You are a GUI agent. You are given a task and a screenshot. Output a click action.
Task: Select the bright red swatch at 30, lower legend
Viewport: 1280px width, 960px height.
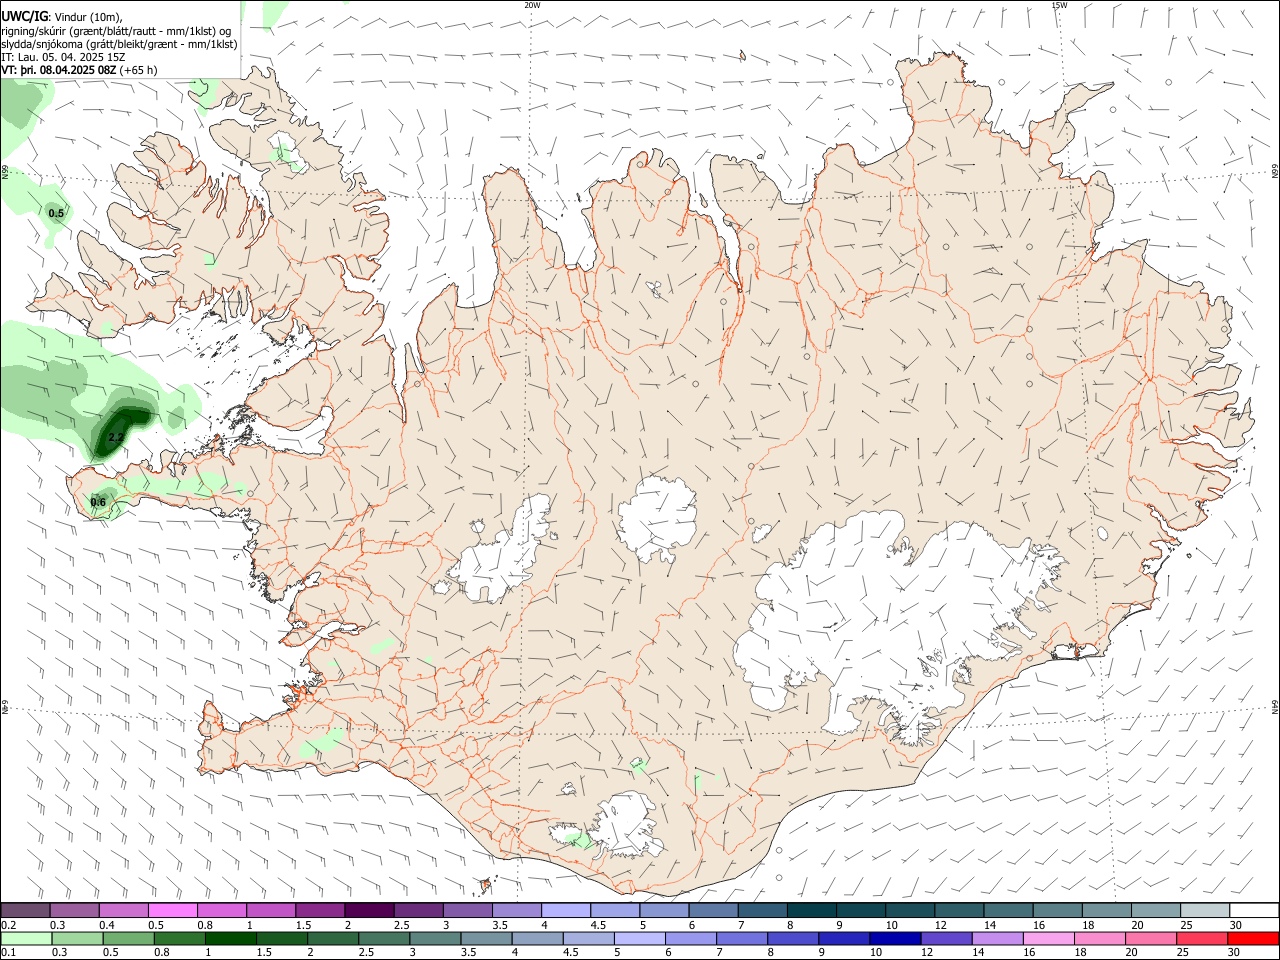(1252, 938)
